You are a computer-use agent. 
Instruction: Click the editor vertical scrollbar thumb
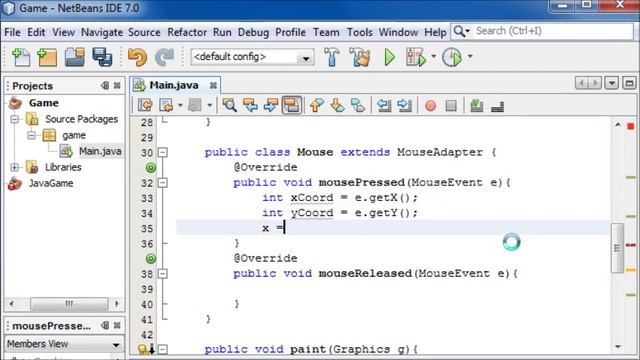(x=617, y=248)
